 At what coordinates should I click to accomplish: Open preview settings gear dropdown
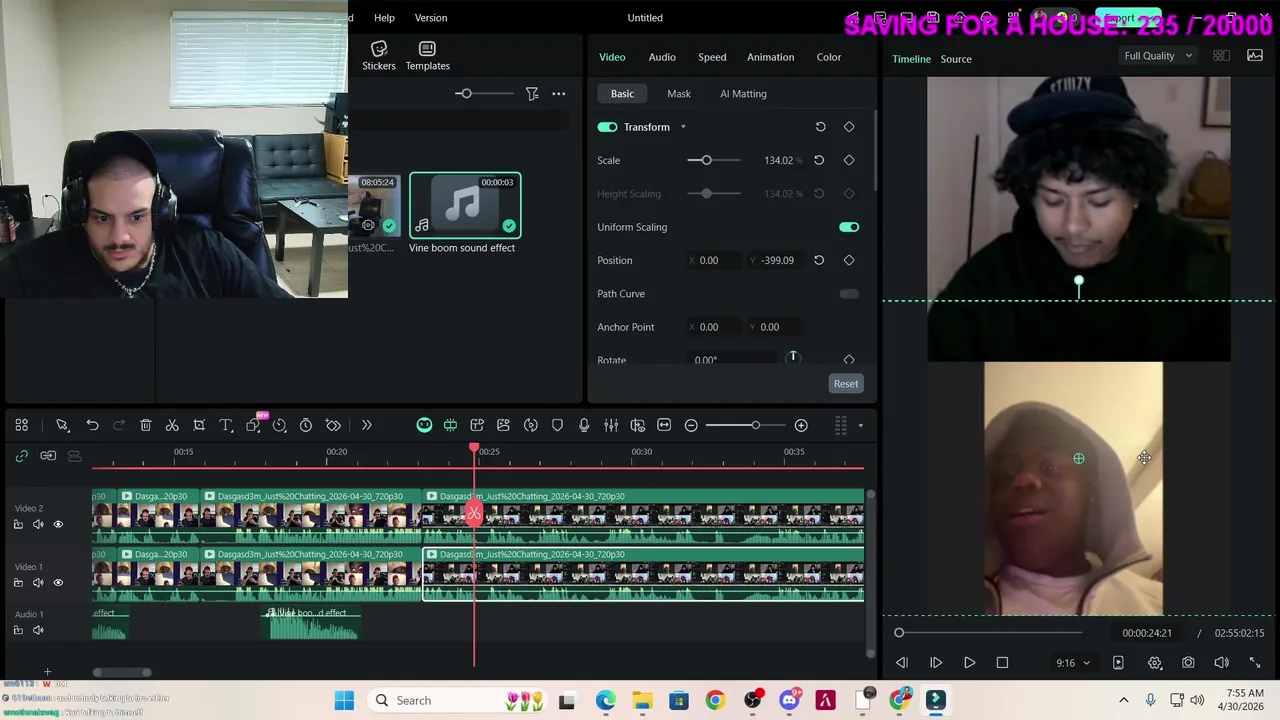pos(1155,663)
